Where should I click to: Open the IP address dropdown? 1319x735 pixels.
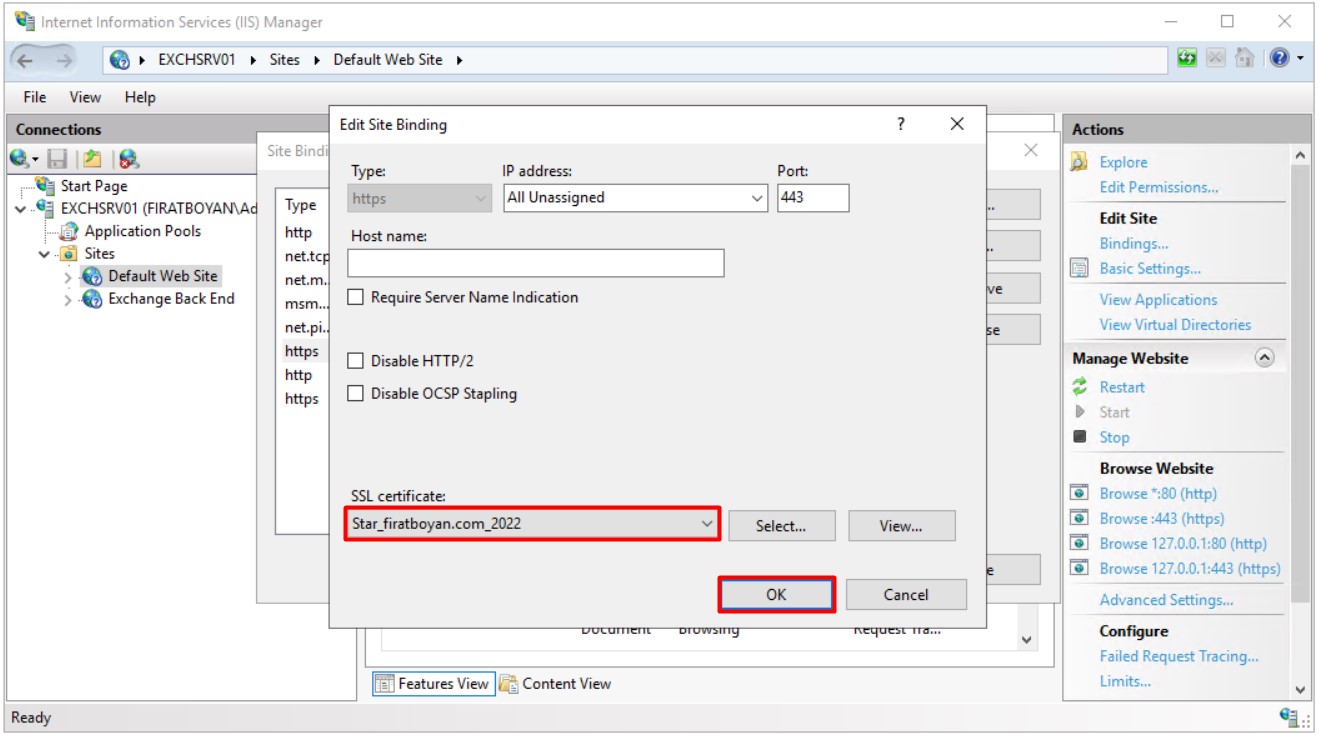tap(757, 198)
